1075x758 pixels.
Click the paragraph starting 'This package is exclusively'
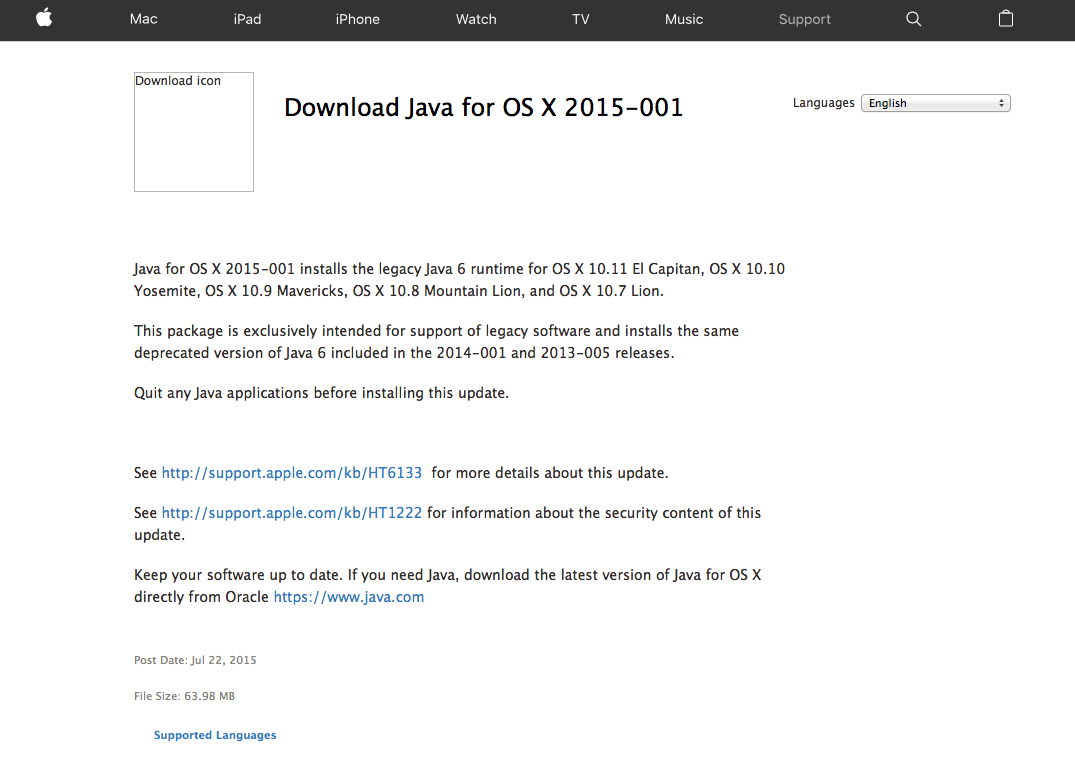[437, 341]
